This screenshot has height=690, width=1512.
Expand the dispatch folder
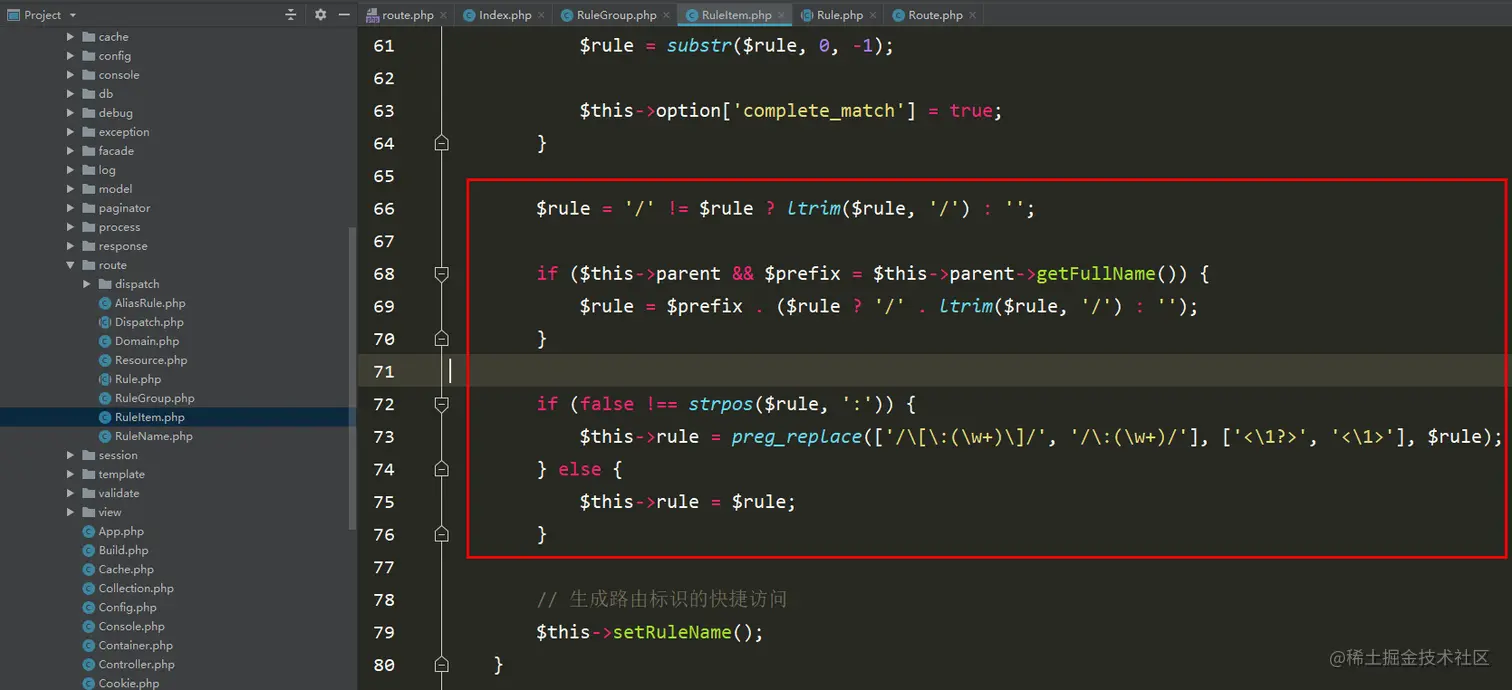(x=87, y=284)
